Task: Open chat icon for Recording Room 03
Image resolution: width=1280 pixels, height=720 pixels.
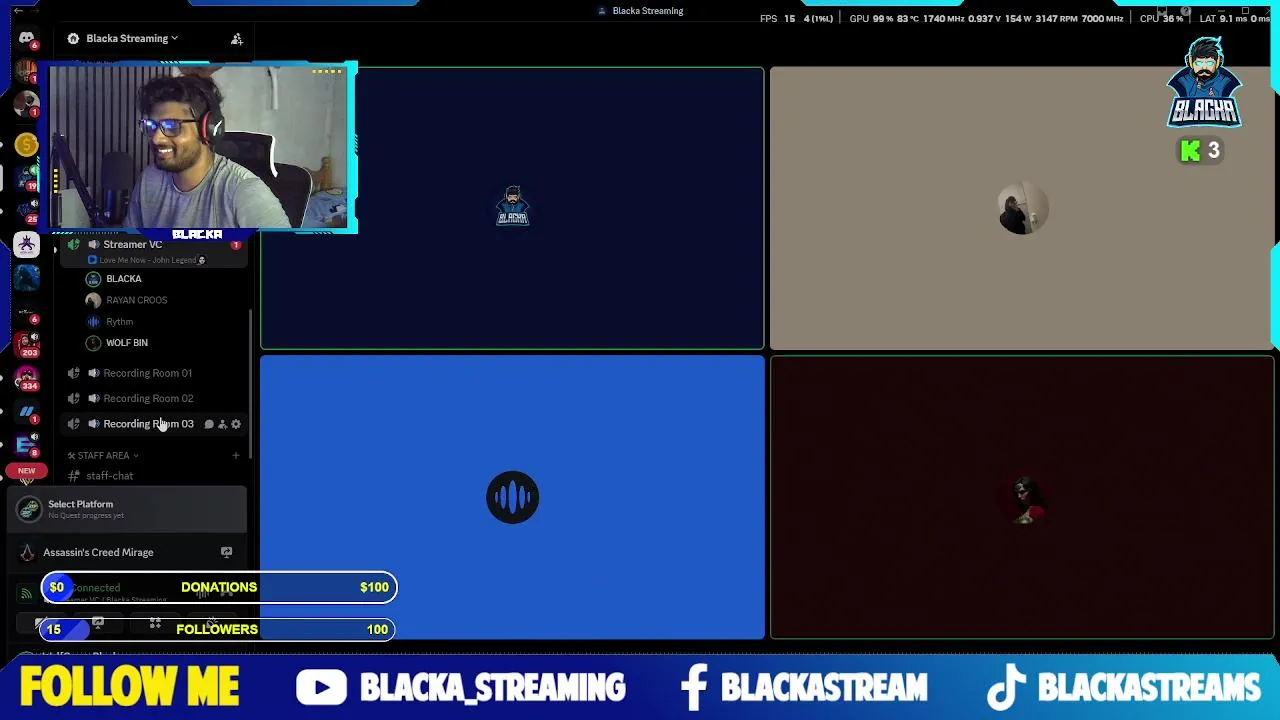Action: [x=209, y=424]
